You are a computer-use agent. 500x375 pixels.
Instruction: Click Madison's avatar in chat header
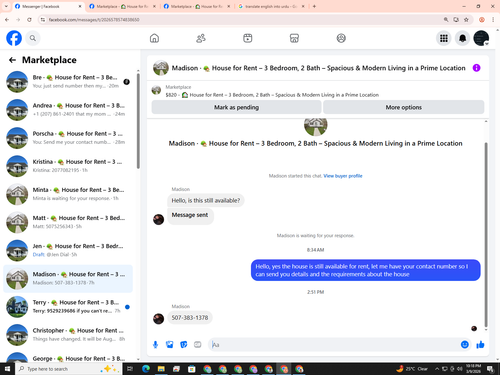click(161, 68)
